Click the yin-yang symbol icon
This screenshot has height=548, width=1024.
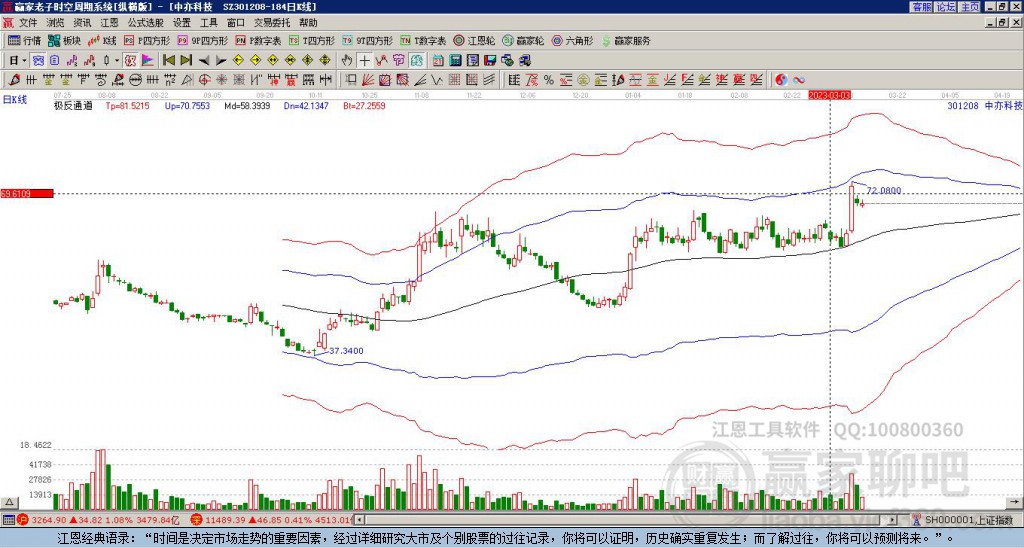(x=781, y=80)
